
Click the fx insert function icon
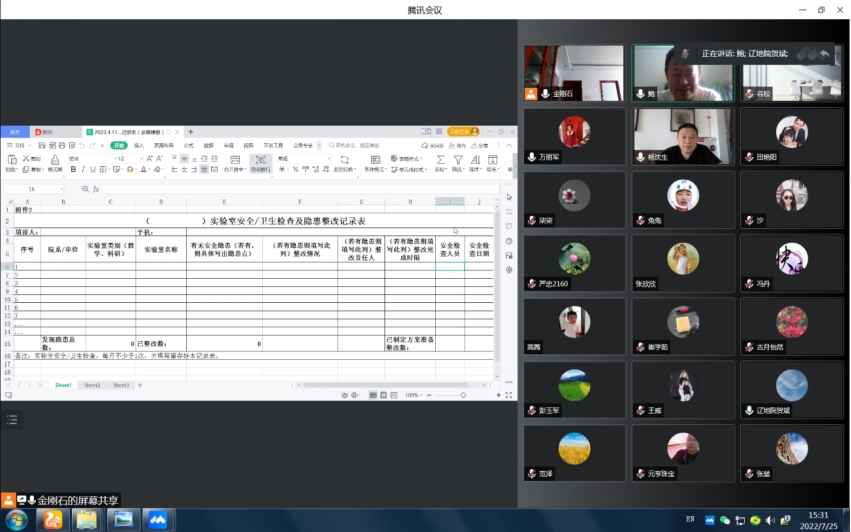click(96, 189)
